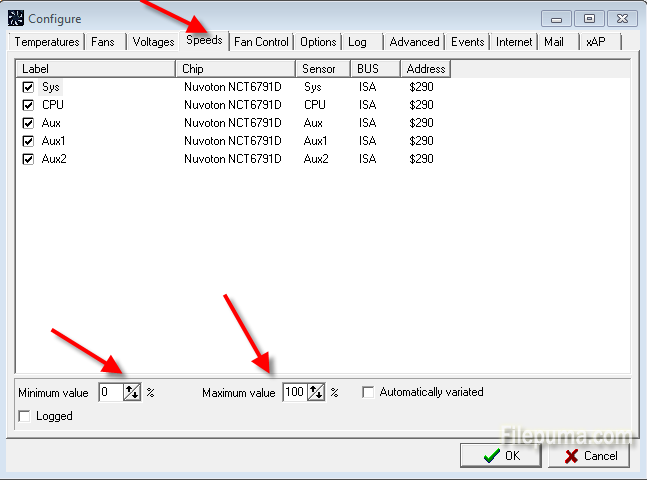Toggle the Aux2 checkbox
The width and height of the screenshot is (647, 480).
click(x=28, y=159)
